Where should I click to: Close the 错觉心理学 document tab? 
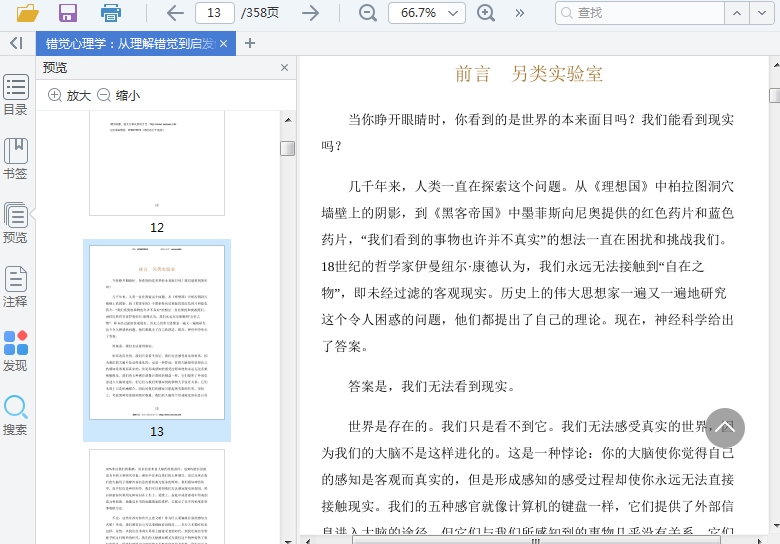[223, 43]
